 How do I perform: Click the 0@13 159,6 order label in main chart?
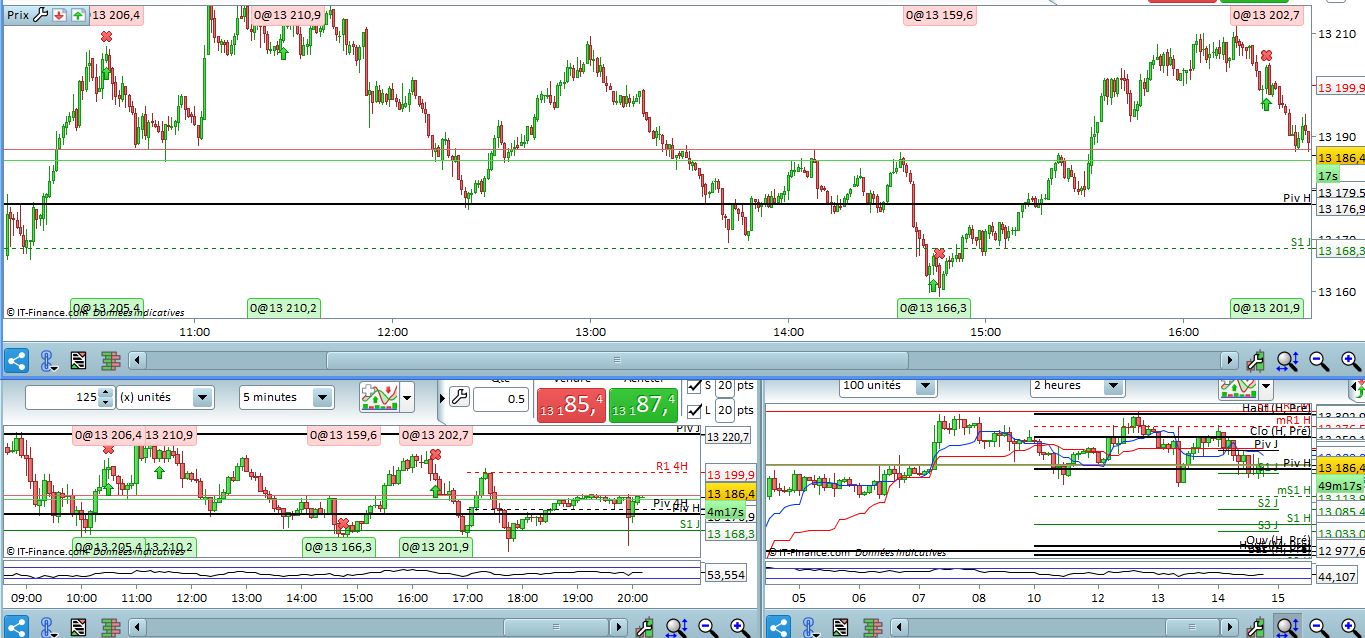click(x=939, y=15)
